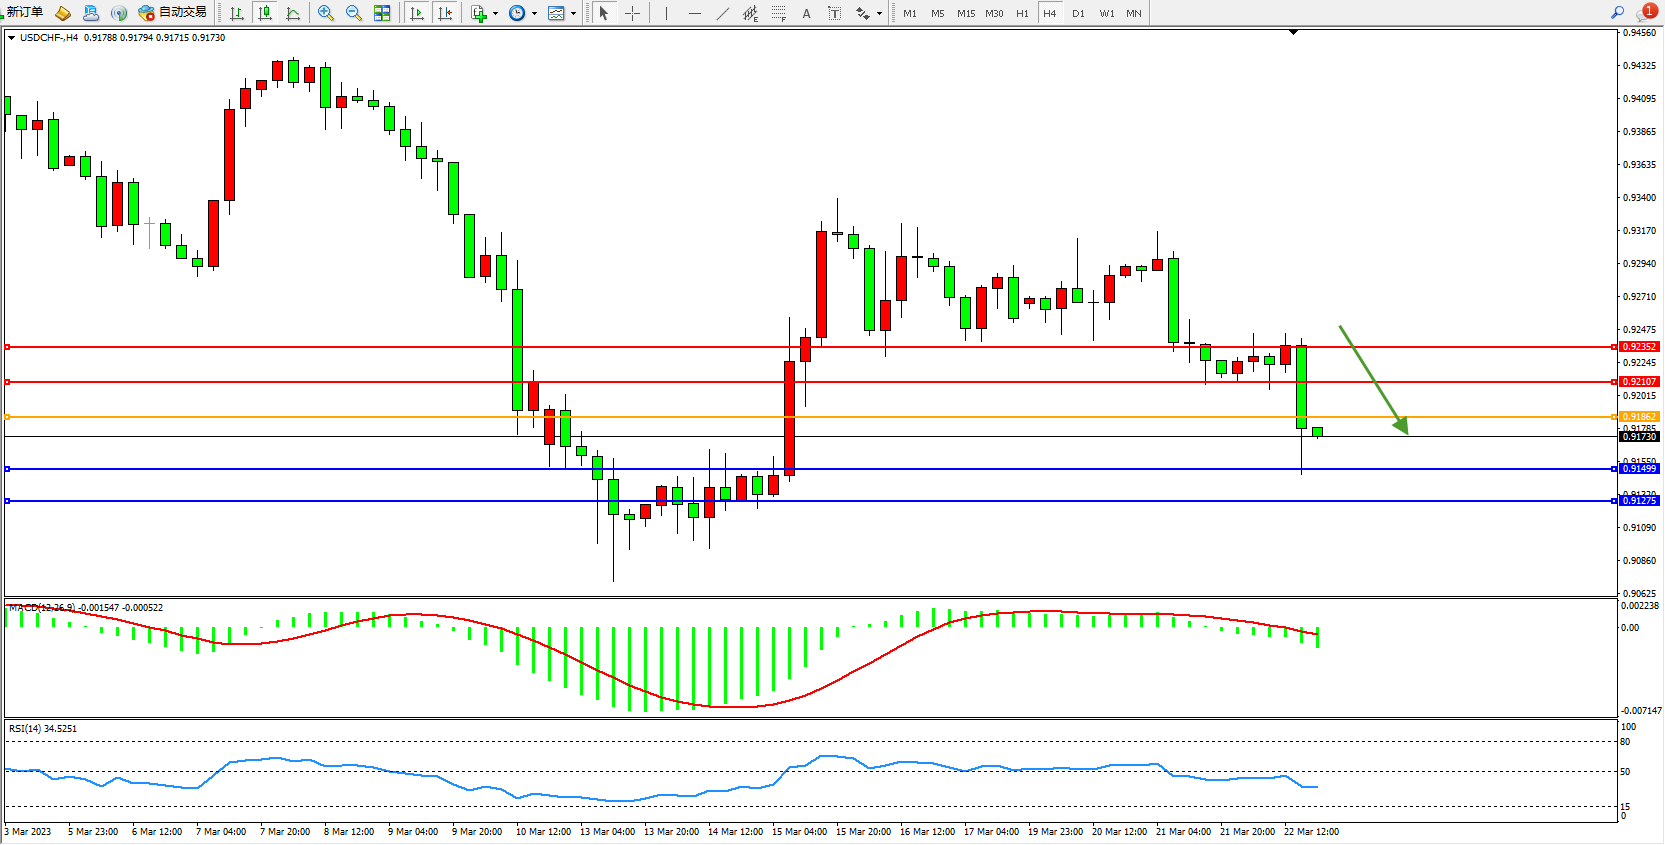The image size is (1665, 845).
Task: Pick the trendline drawing tool
Action: tap(723, 13)
